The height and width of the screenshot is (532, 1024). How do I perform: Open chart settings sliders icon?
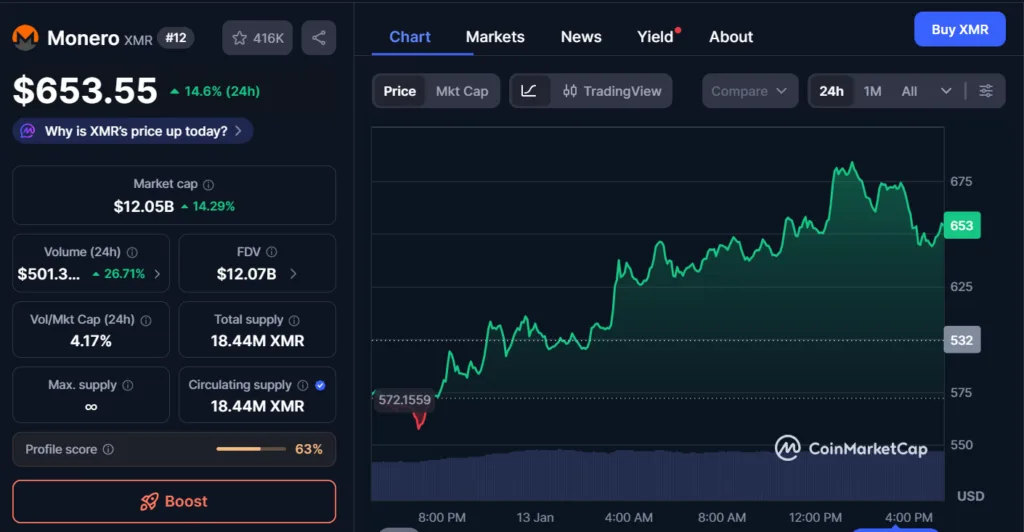point(986,91)
